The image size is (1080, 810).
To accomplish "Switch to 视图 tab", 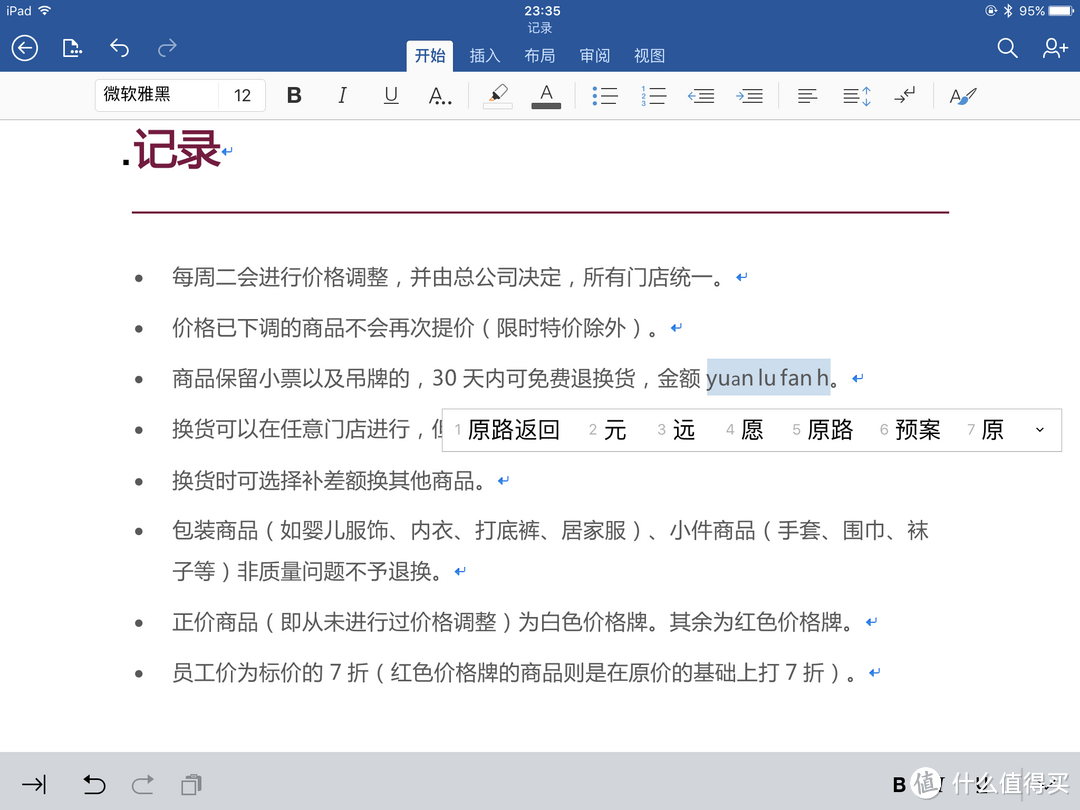I will tap(650, 56).
